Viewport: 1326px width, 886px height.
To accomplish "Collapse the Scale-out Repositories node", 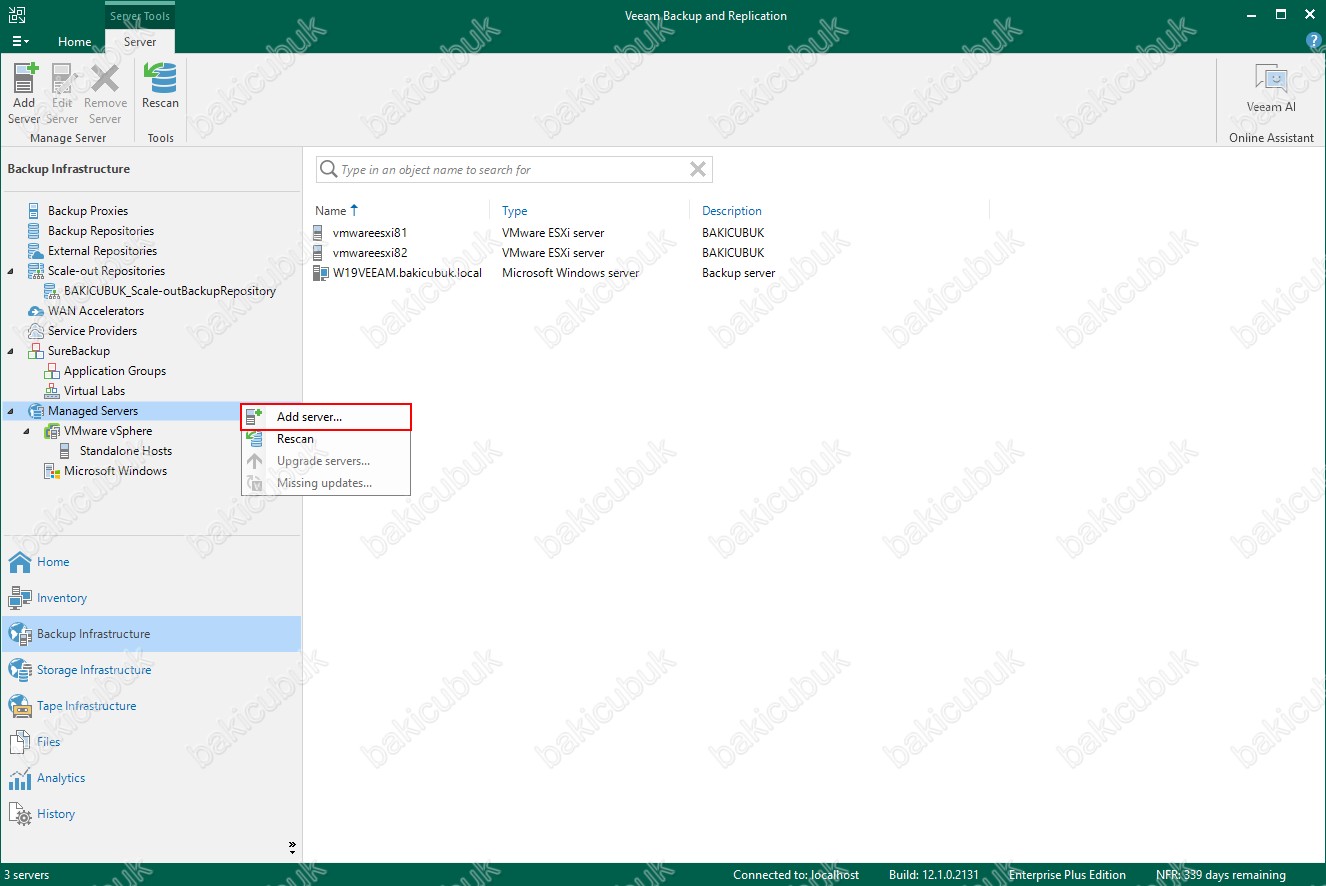I will (11, 271).
